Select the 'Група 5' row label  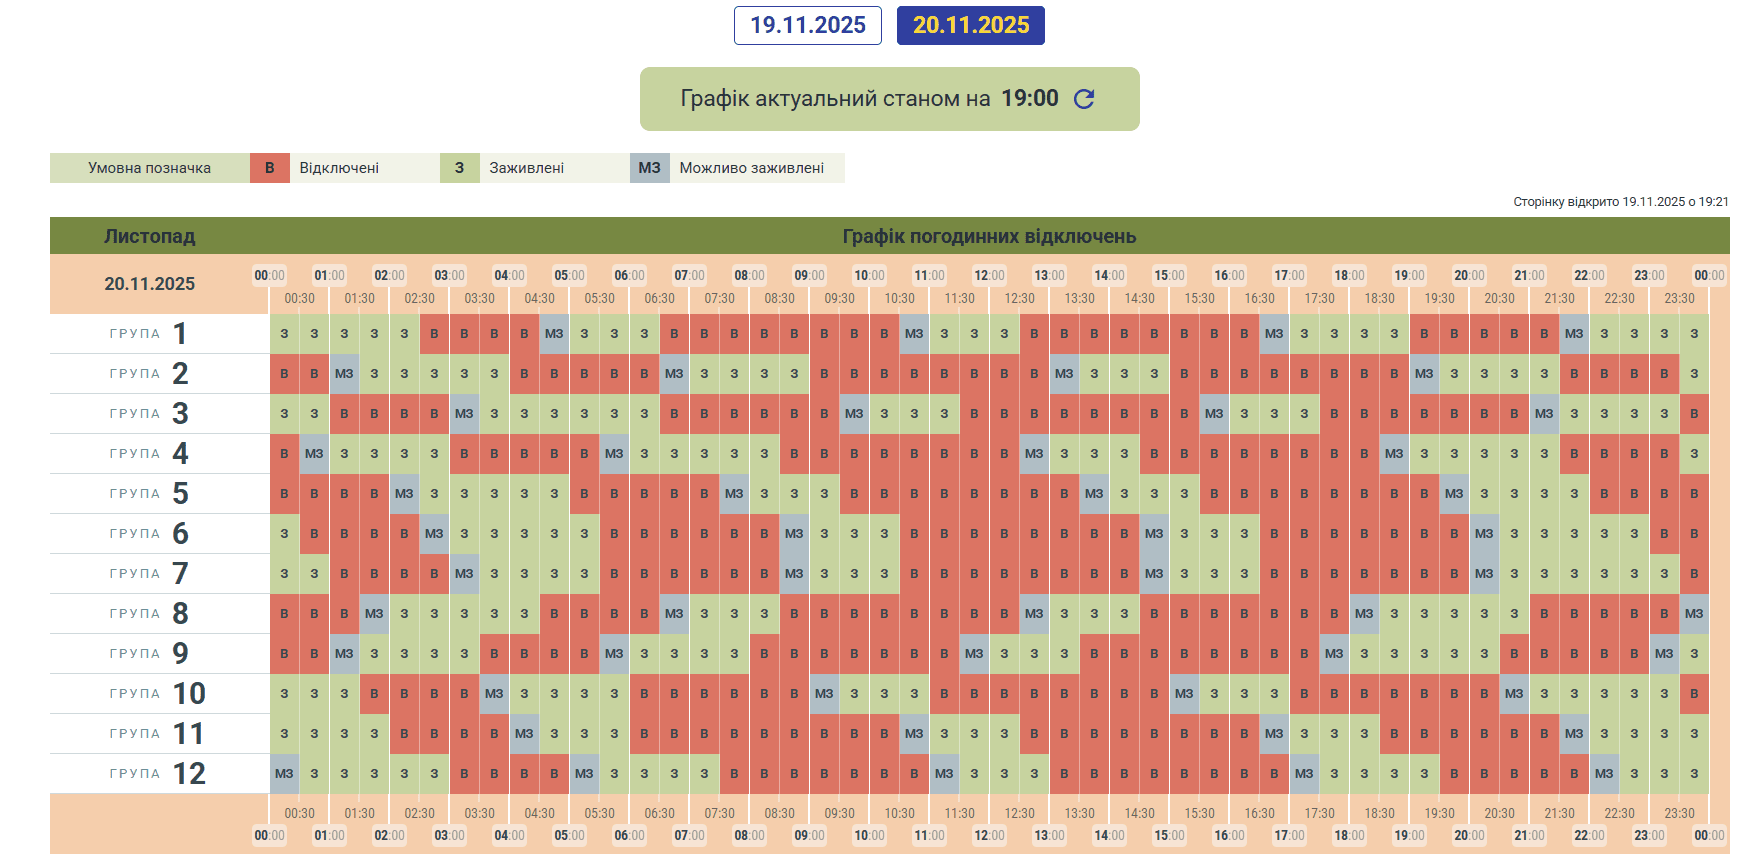pyautogui.click(x=150, y=494)
